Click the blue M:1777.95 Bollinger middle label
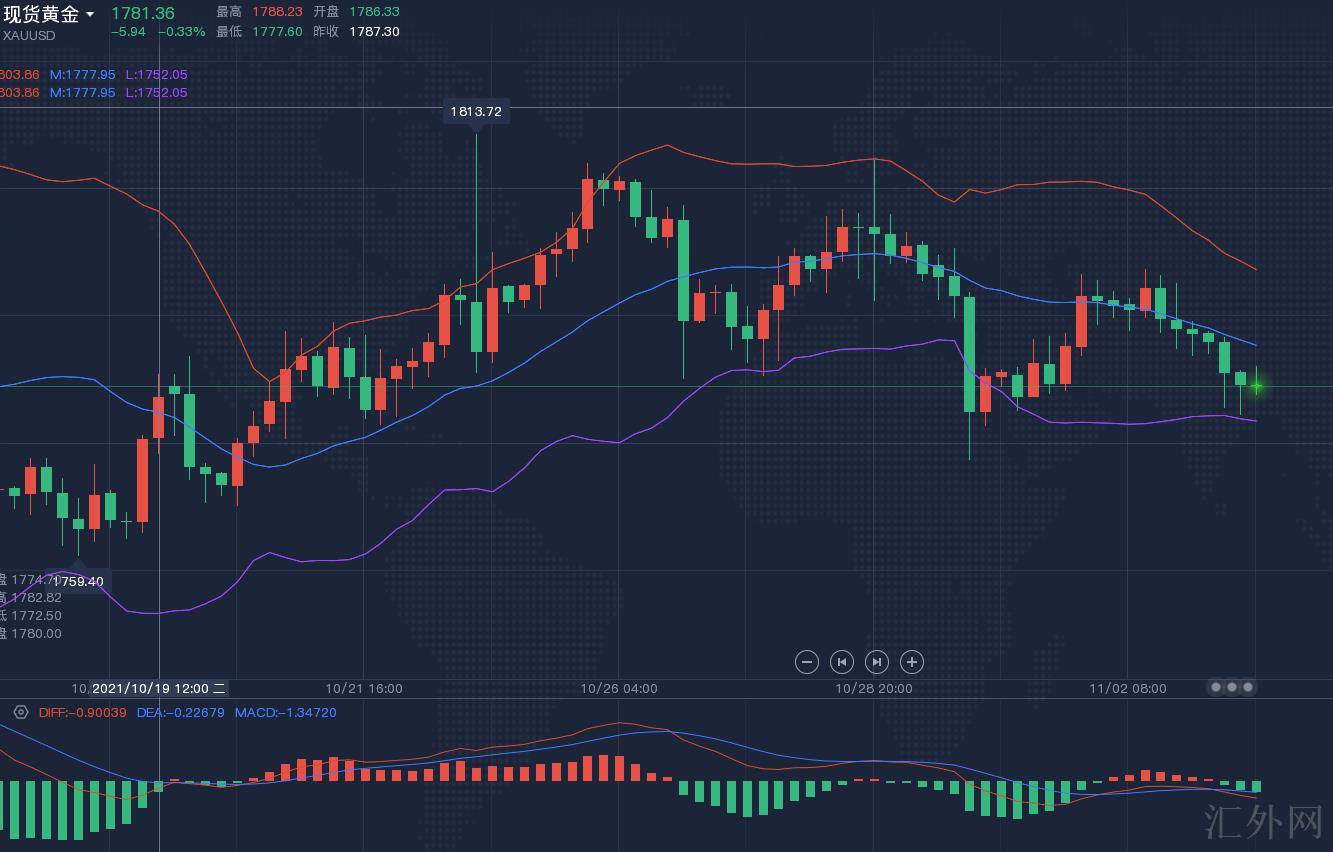This screenshot has height=852, width=1333. (83, 75)
